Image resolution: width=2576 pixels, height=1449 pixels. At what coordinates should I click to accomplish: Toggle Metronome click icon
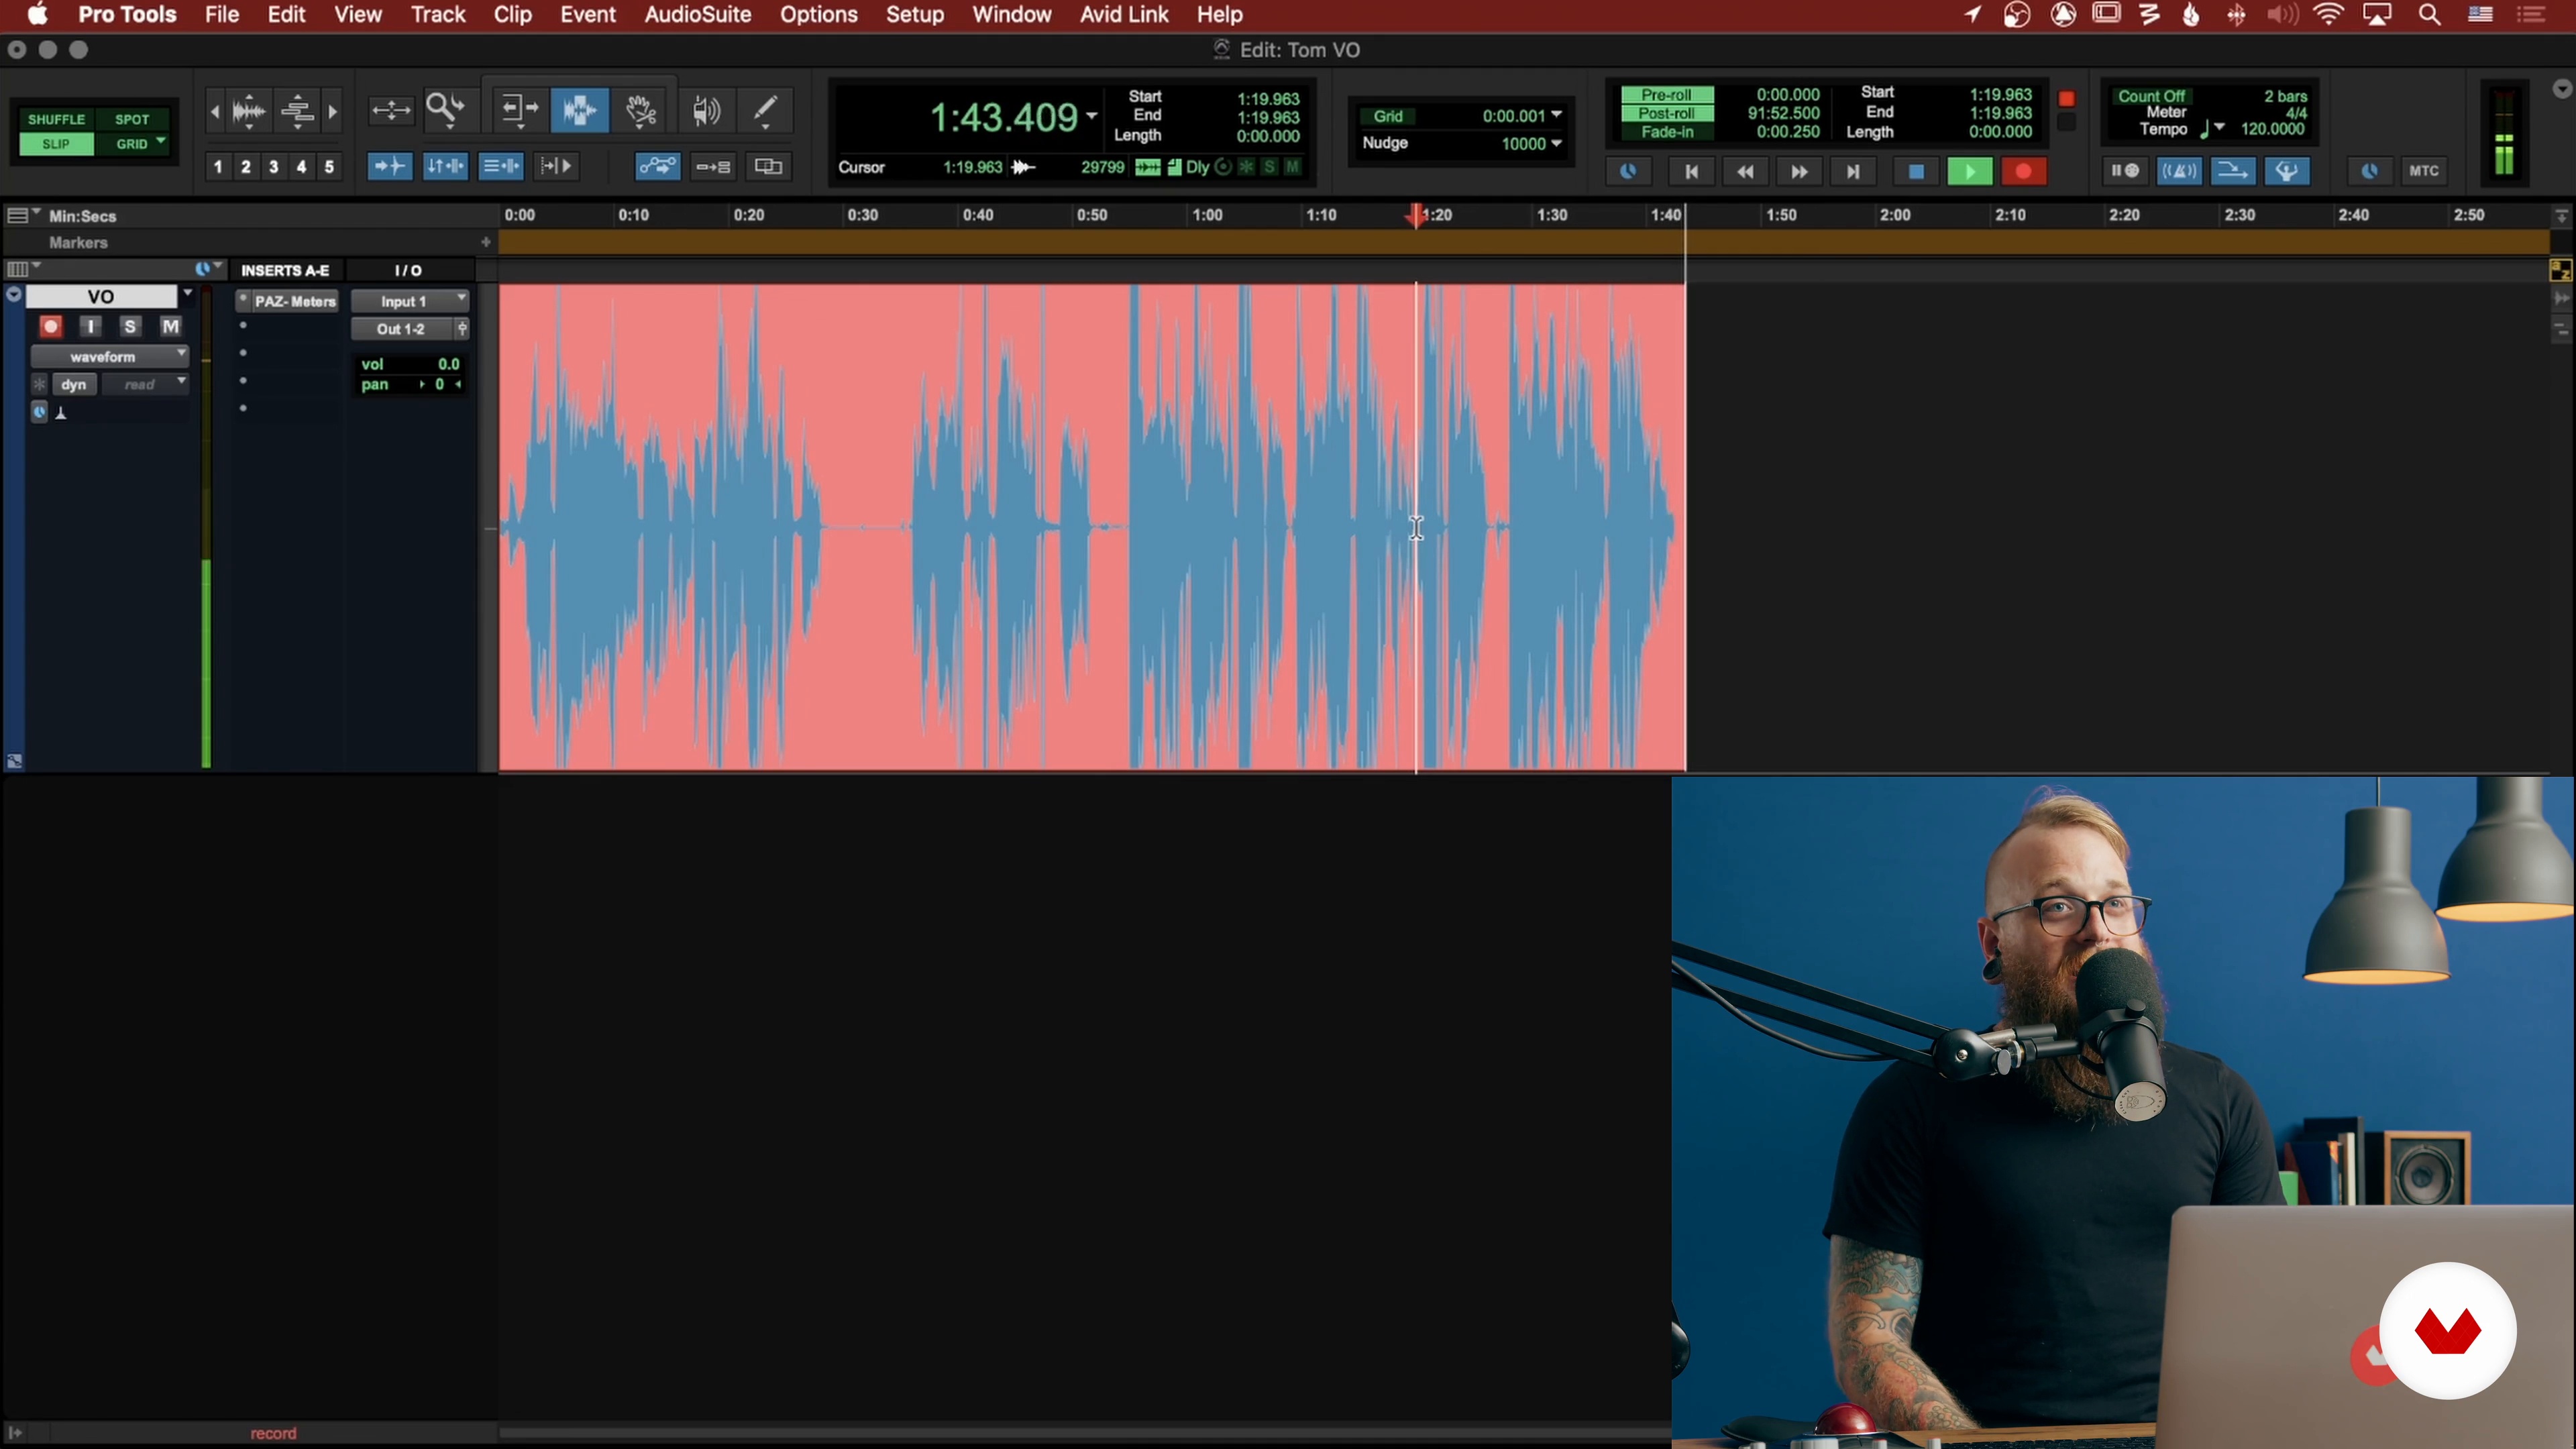pos(2179,171)
